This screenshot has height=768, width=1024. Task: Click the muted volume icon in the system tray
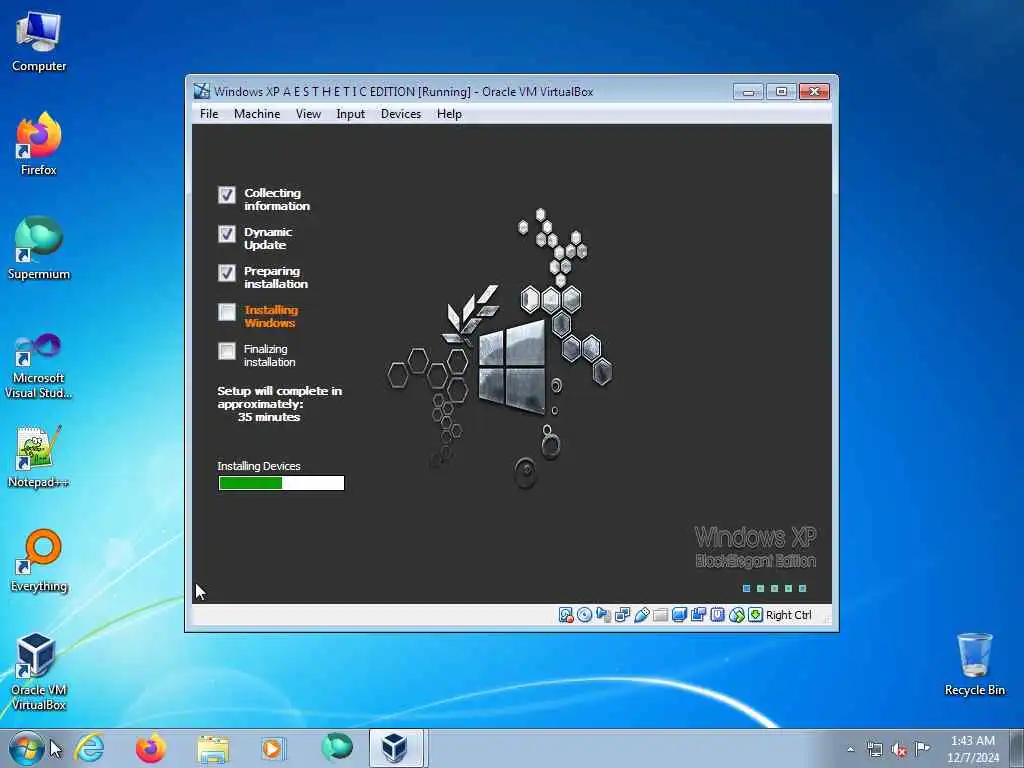pos(899,750)
